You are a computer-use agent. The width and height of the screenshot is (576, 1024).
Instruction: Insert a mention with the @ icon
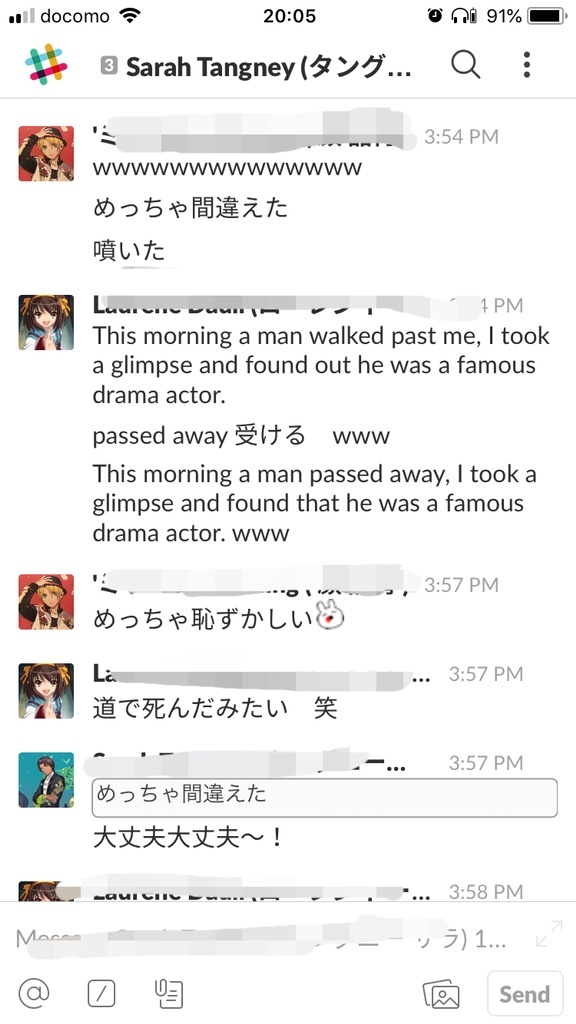coord(34,994)
